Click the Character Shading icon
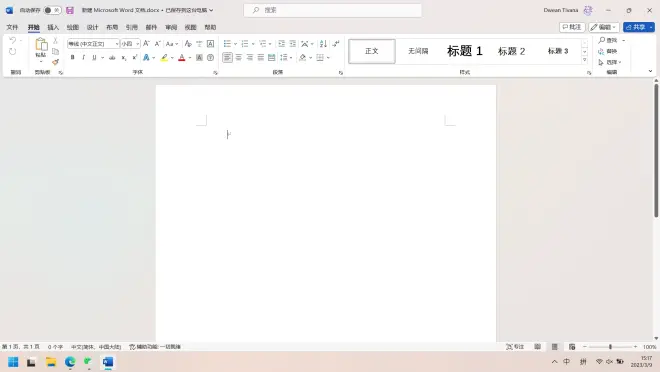This screenshot has width=660, height=372. coord(200,58)
